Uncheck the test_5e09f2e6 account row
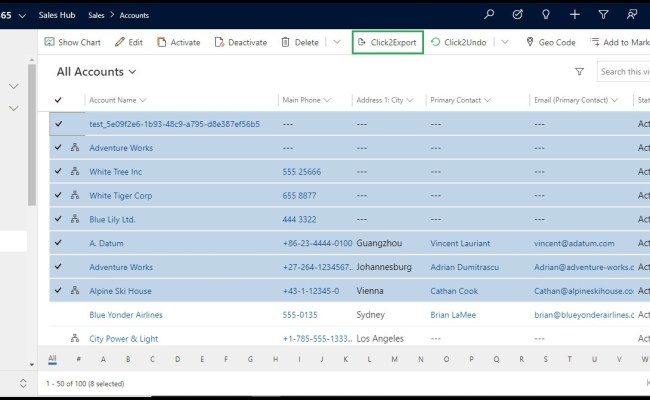The image size is (650, 400). tap(58, 124)
